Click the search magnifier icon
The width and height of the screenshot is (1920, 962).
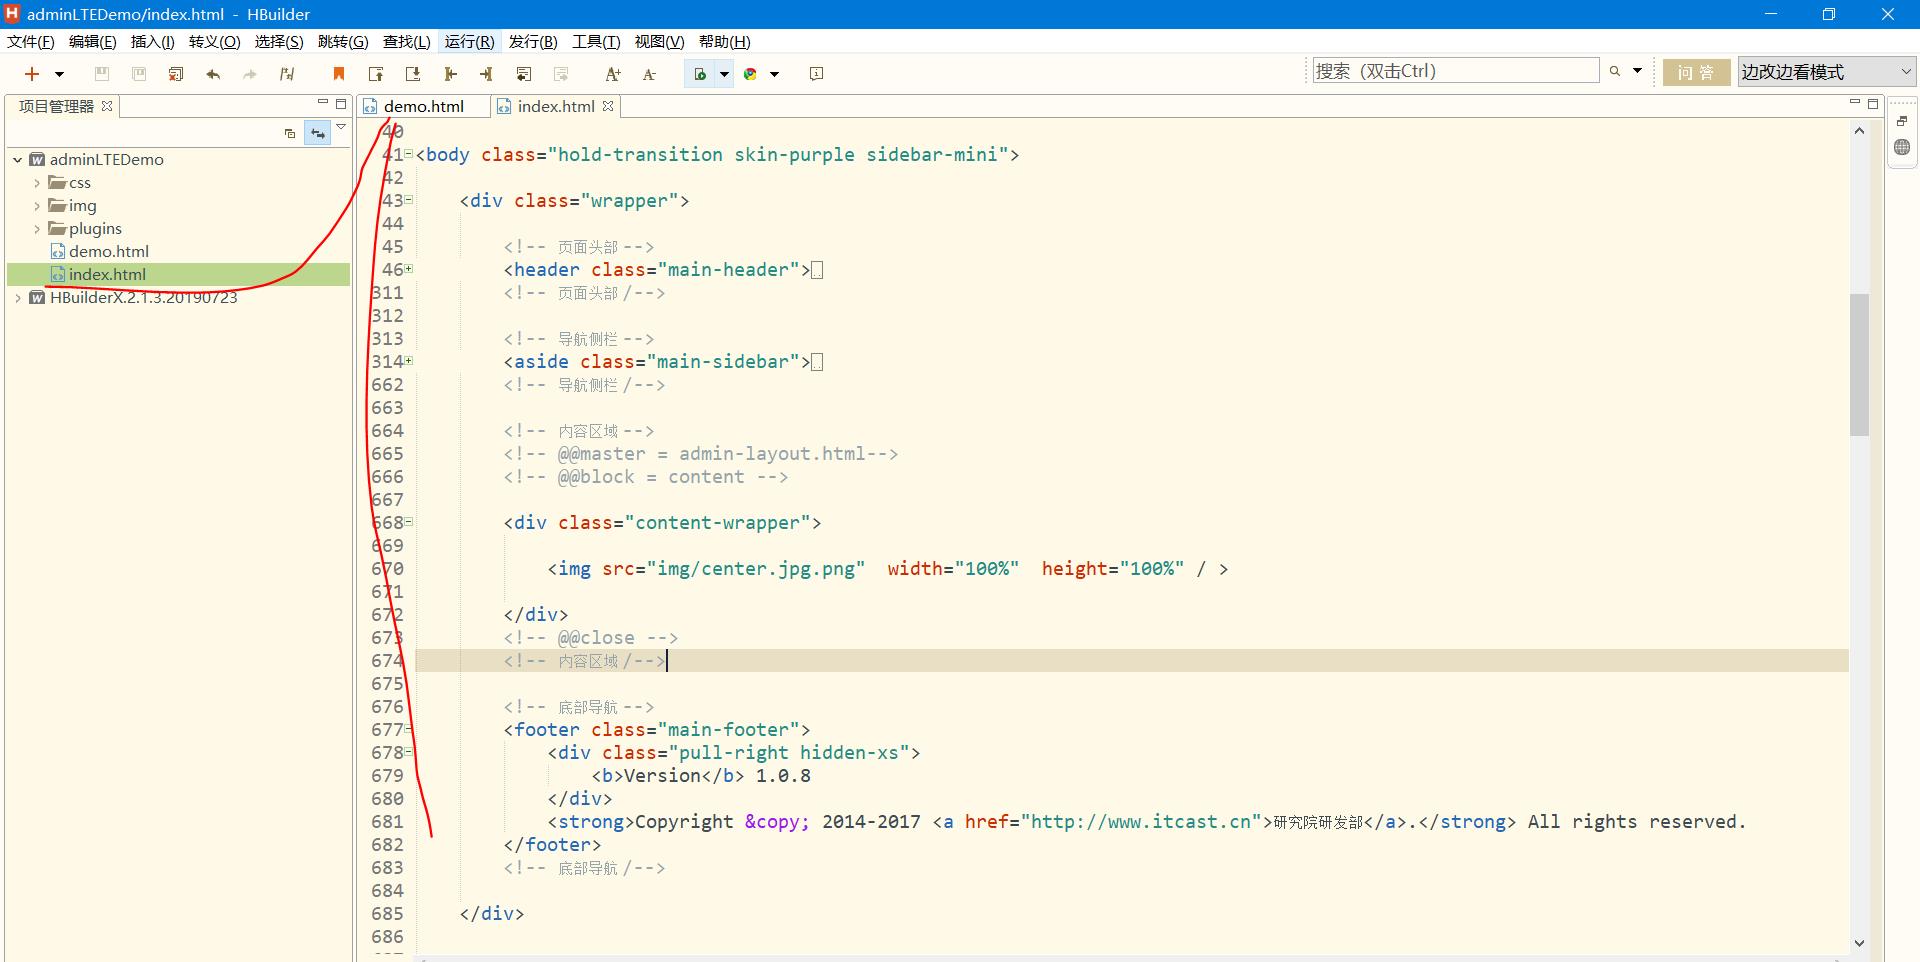pos(1614,71)
